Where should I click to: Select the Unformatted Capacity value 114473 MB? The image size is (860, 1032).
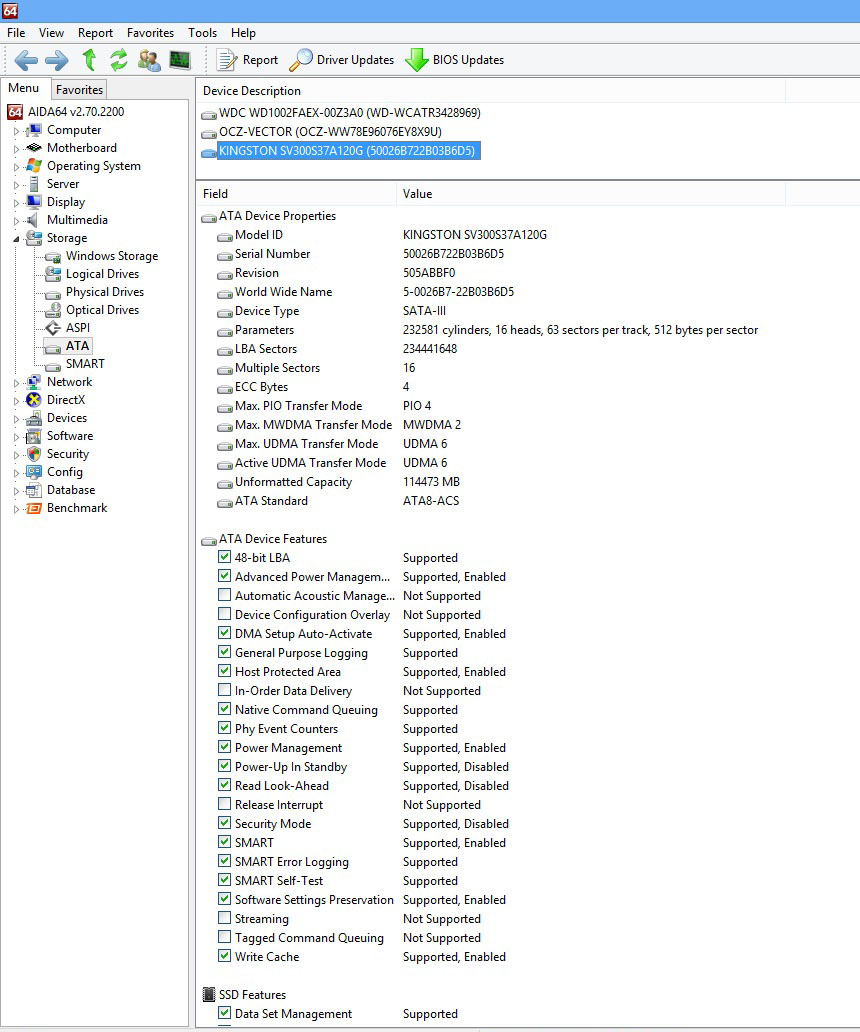point(431,482)
